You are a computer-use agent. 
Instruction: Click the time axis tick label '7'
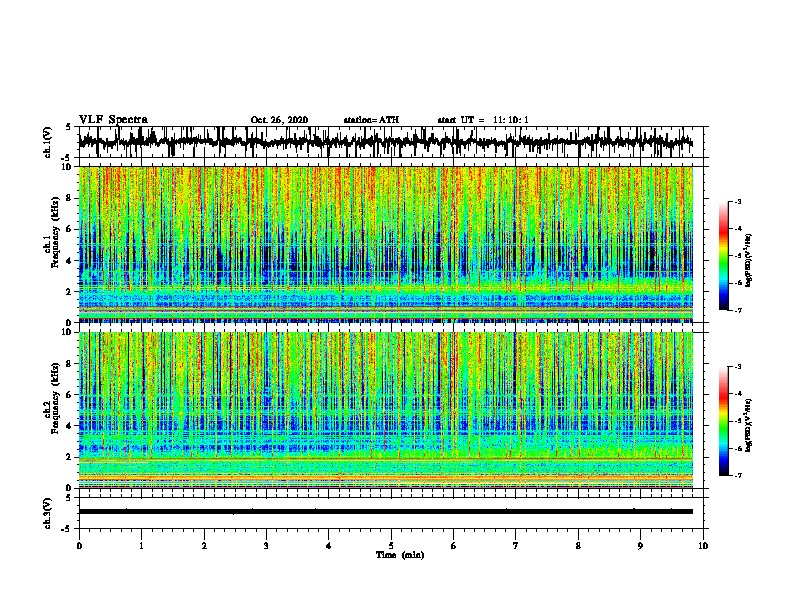click(x=516, y=546)
